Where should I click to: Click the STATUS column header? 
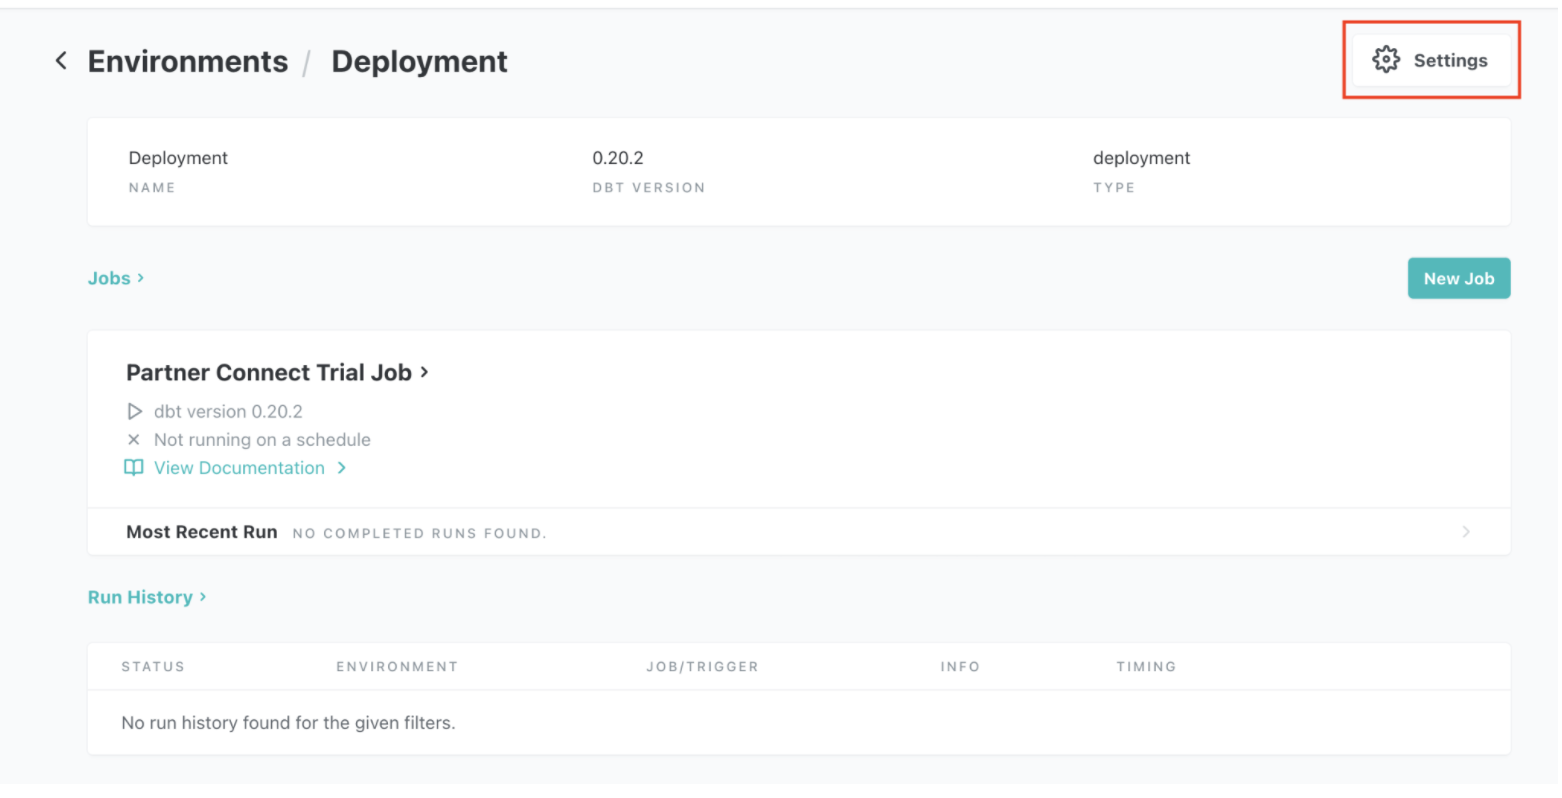[153, 667]
